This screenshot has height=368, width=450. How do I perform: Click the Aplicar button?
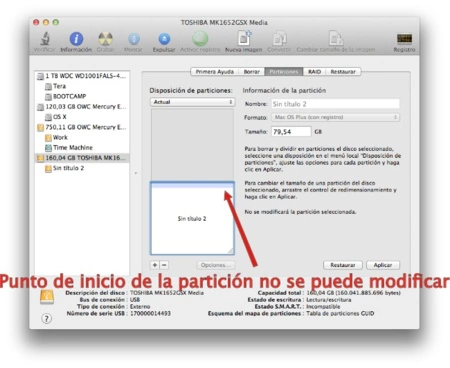click(383, 265)
